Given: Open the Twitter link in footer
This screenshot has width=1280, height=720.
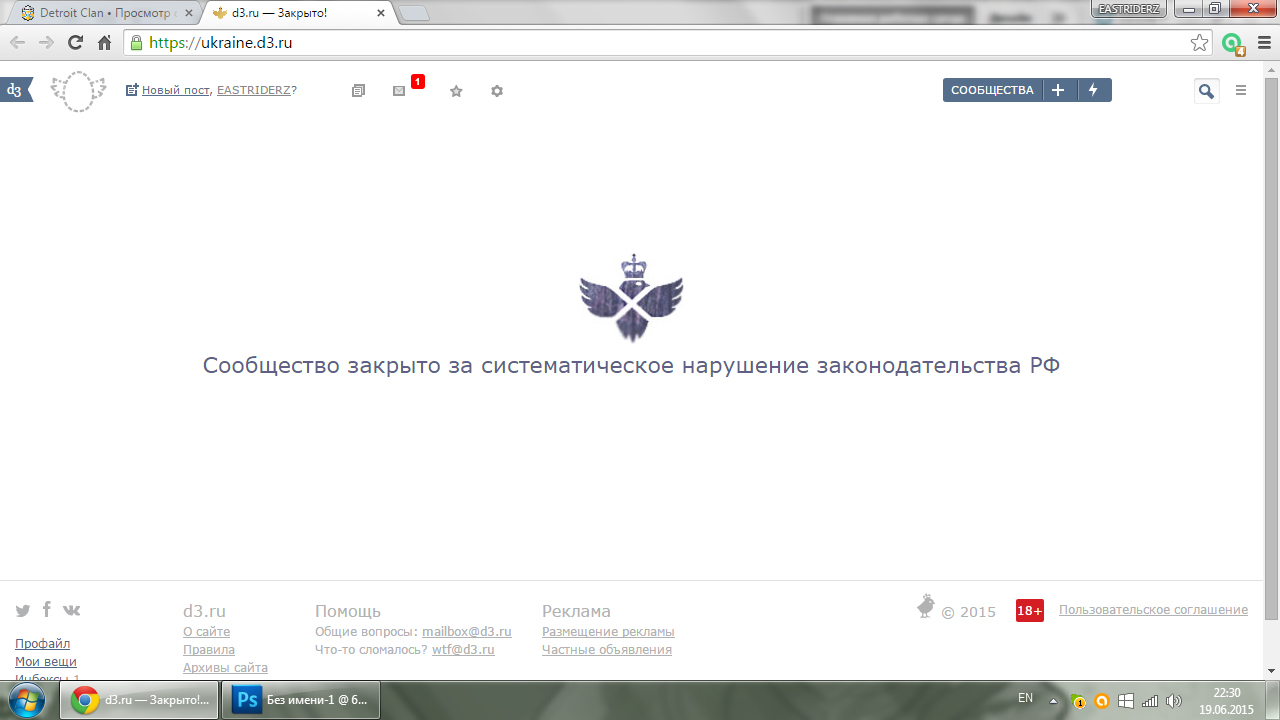Looking at the screenshot, I should pyautogui.click(x=23, y=610).
